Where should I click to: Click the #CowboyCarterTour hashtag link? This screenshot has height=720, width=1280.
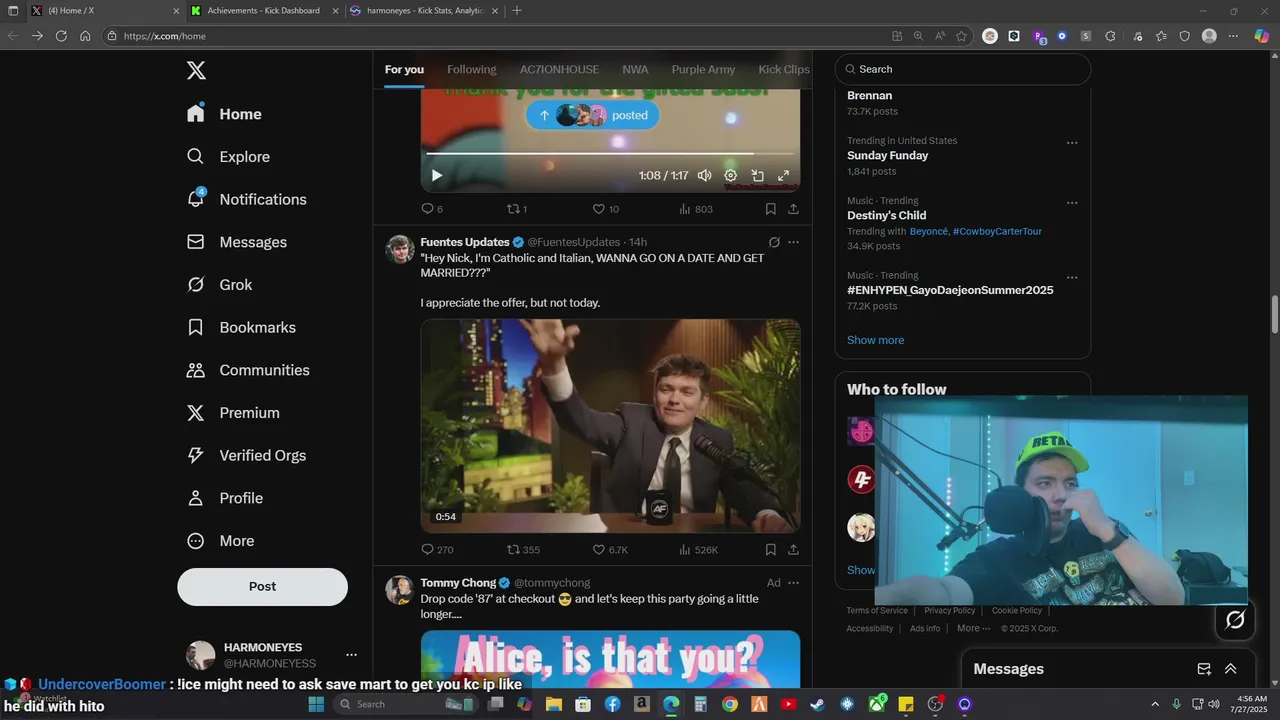tap(997, 231)
